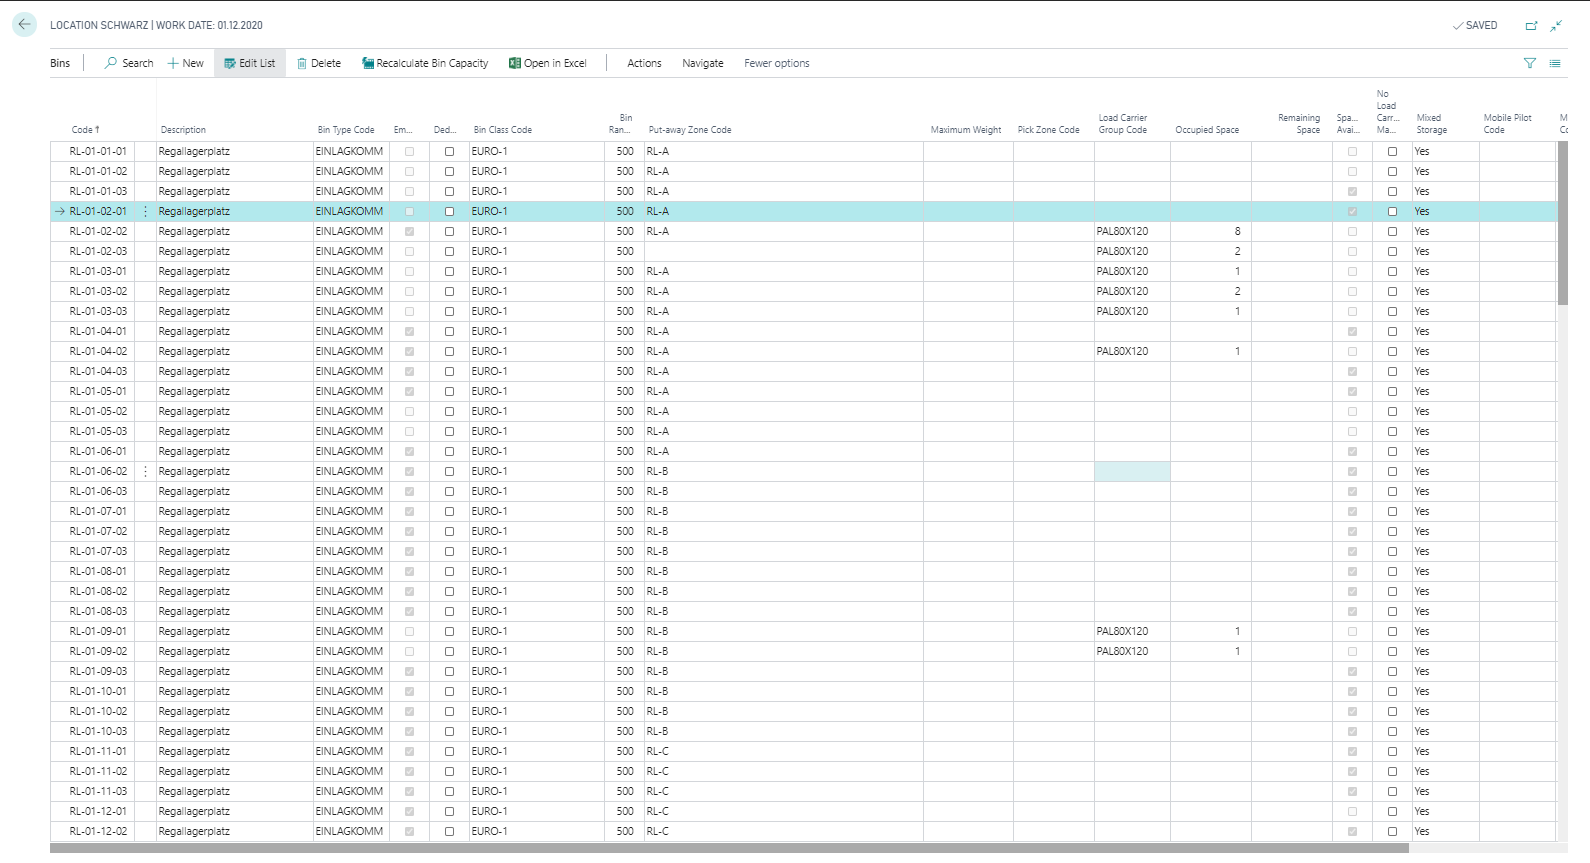Open the Bin Type Code column header
The image size is (1590, 863).
pyautogui.click(x=346, y=130)
